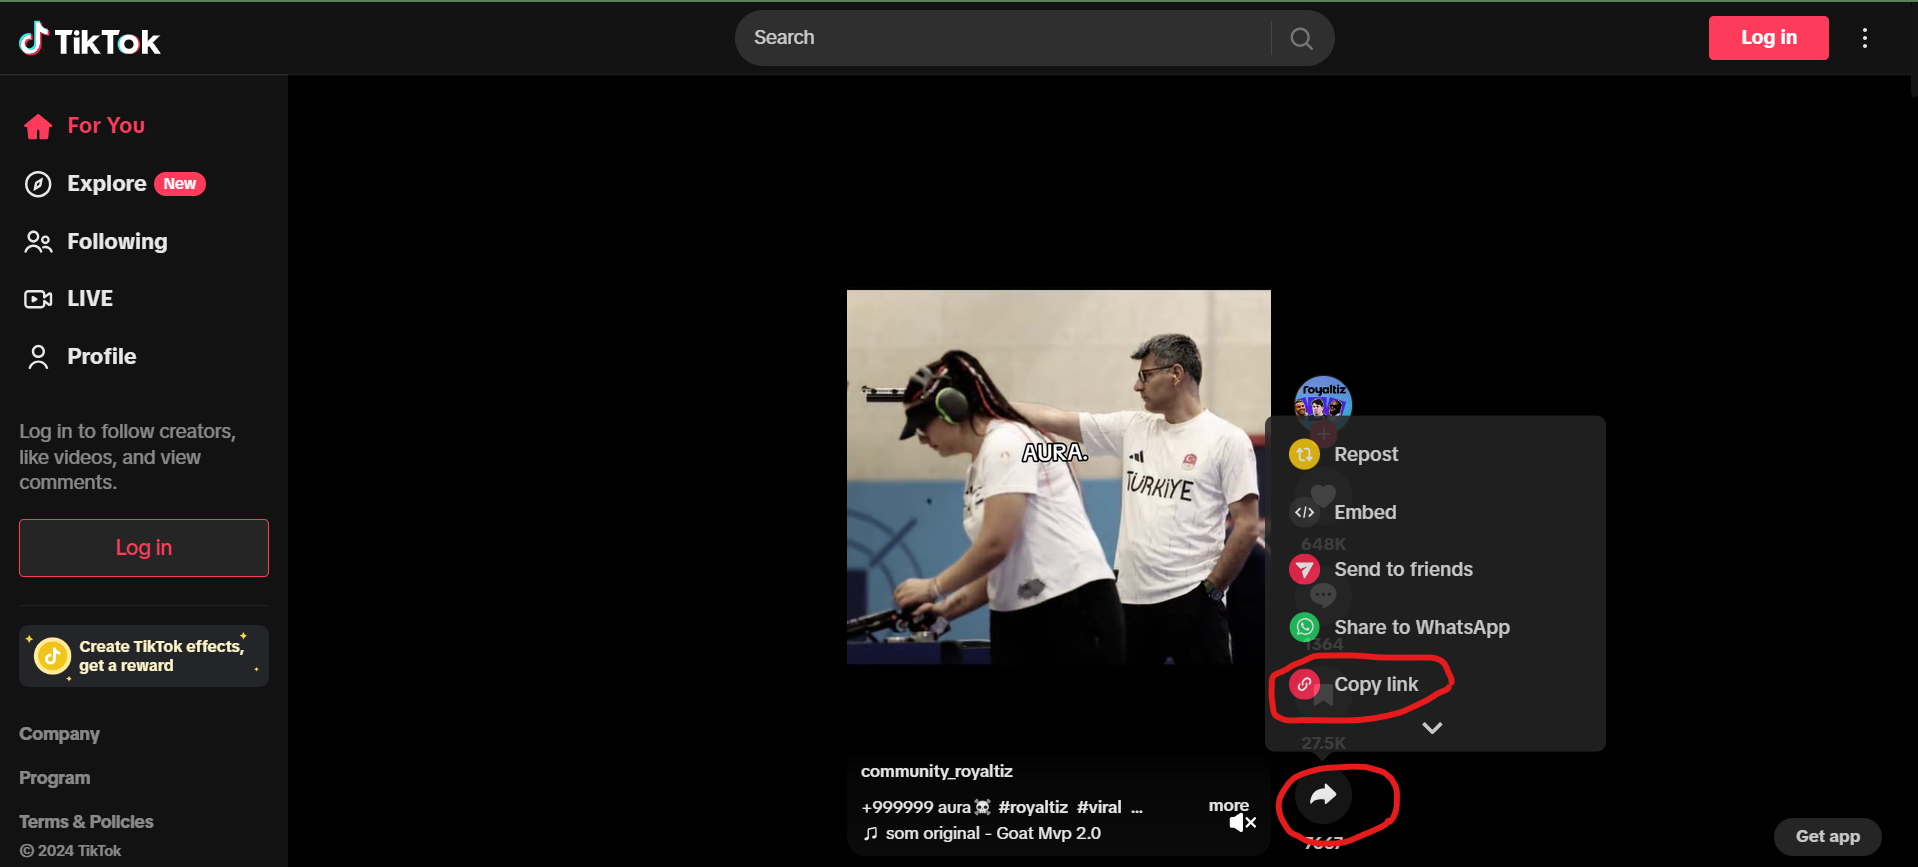Screen dimensions: 1918x867
Task: Click the red Copy link chain icon
Action: pyautogui.click(x=1304, y=685)
